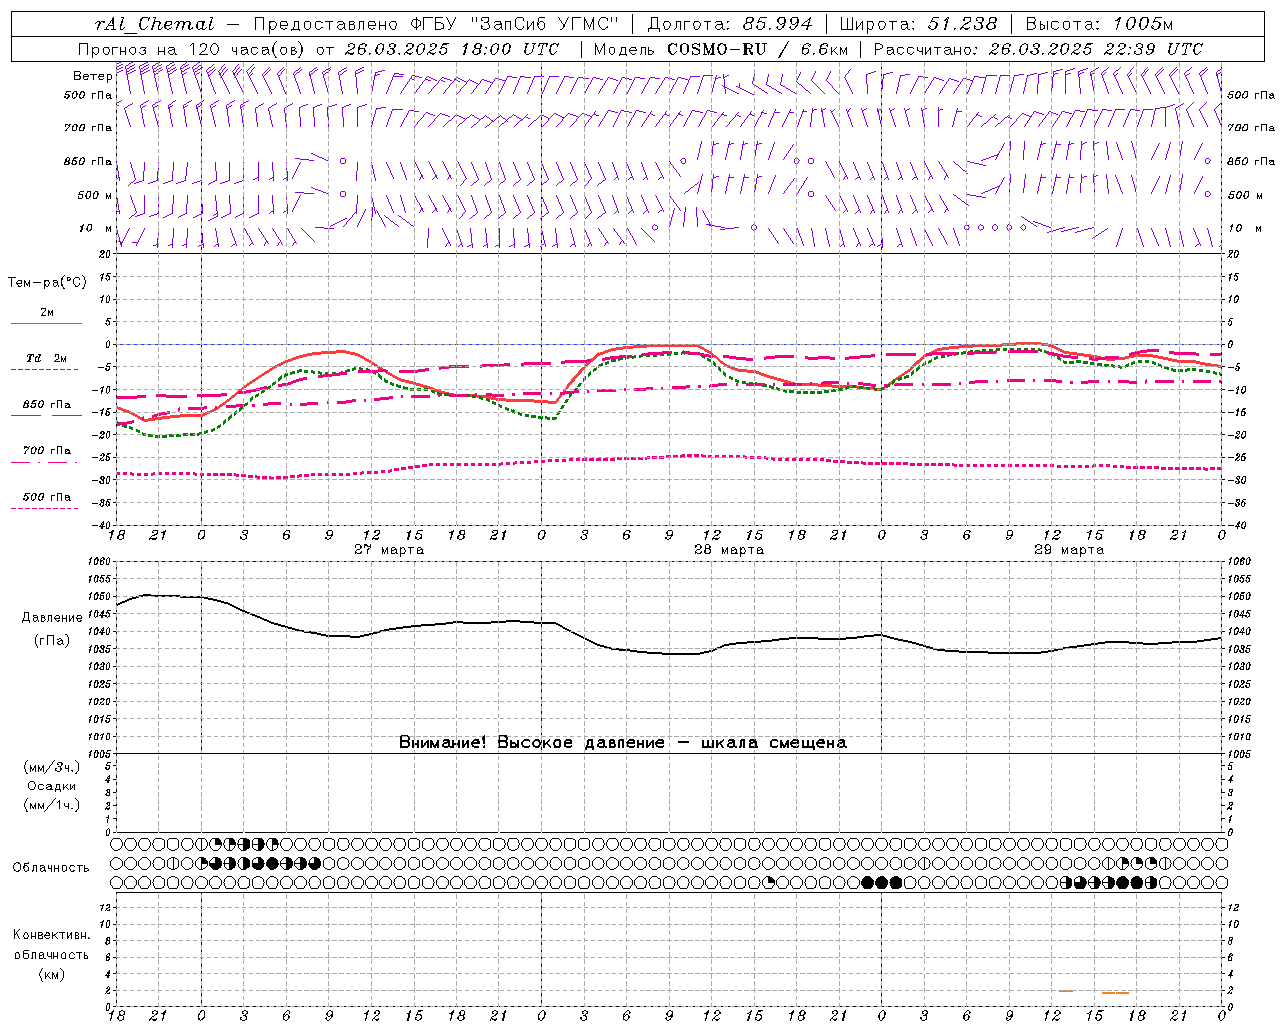Click the left "700 гПа" wind level label

[x=88, y=128]
